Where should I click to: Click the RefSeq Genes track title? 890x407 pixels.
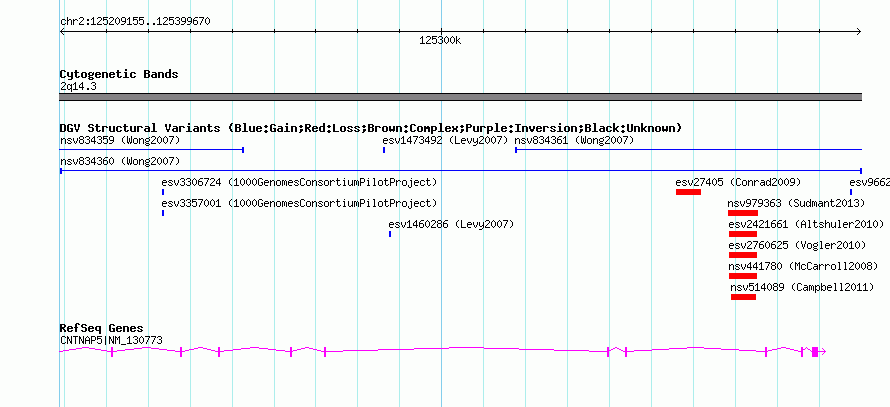(102, 328)
